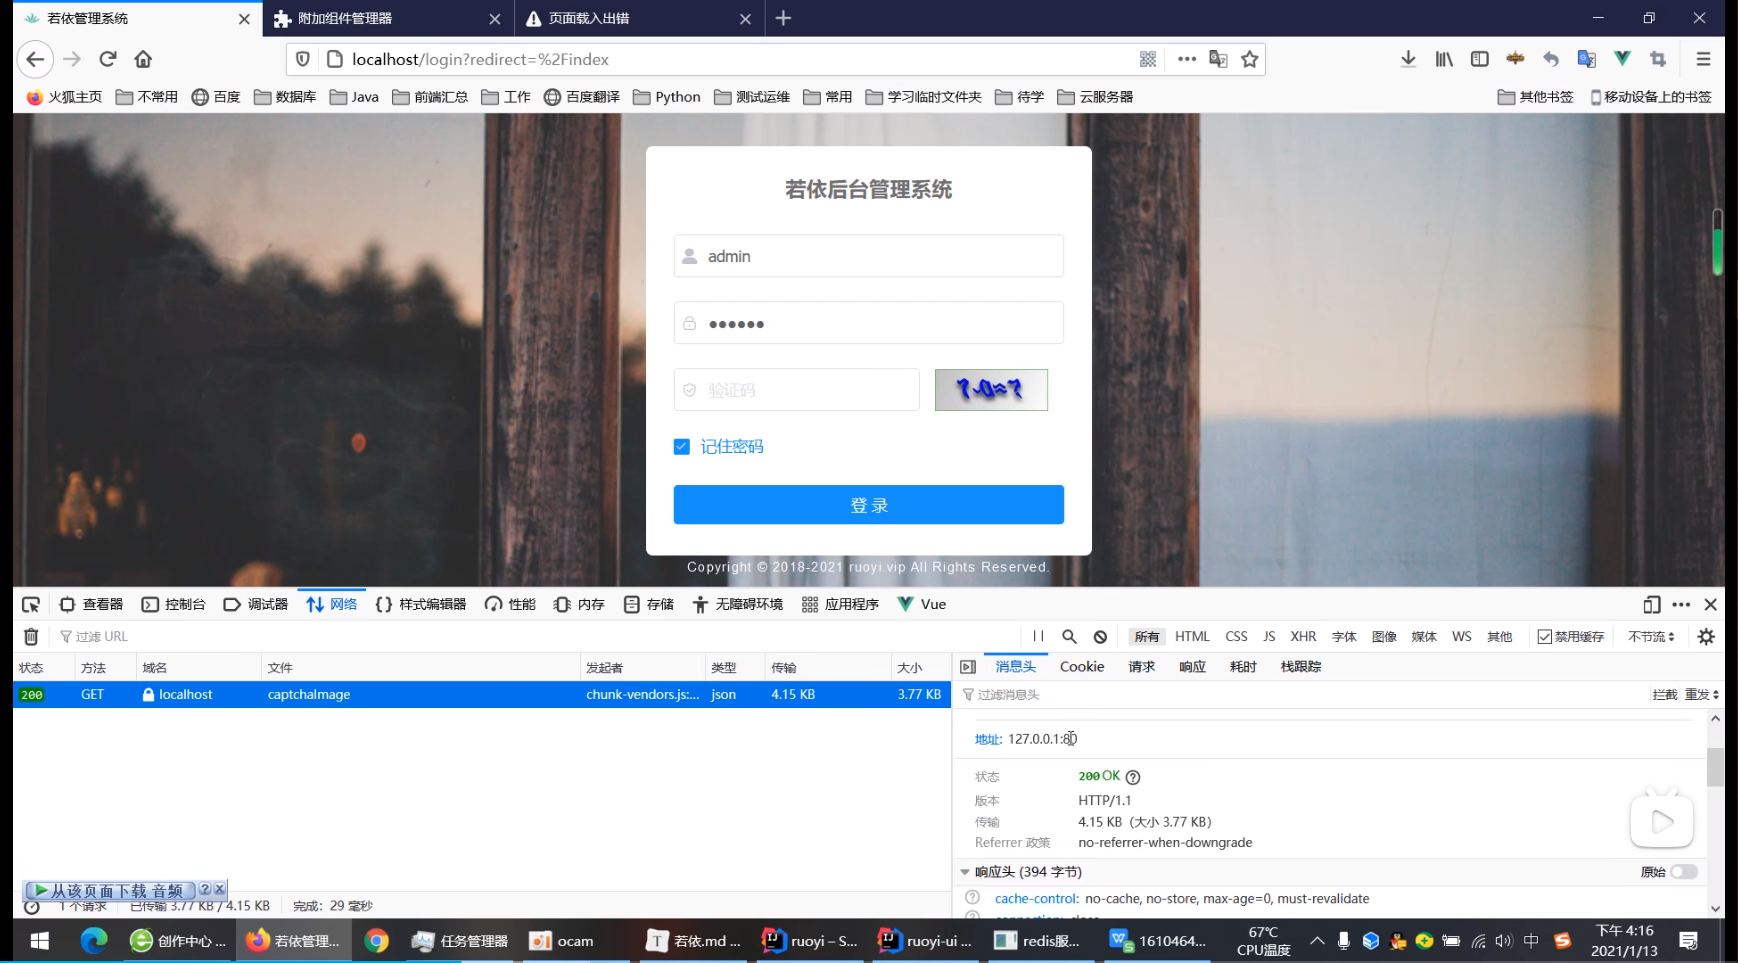This screenshot has width=1738, height=963.
Task: Filter requests by JS
Action: pyautogui.click(x=1269, y=636)
